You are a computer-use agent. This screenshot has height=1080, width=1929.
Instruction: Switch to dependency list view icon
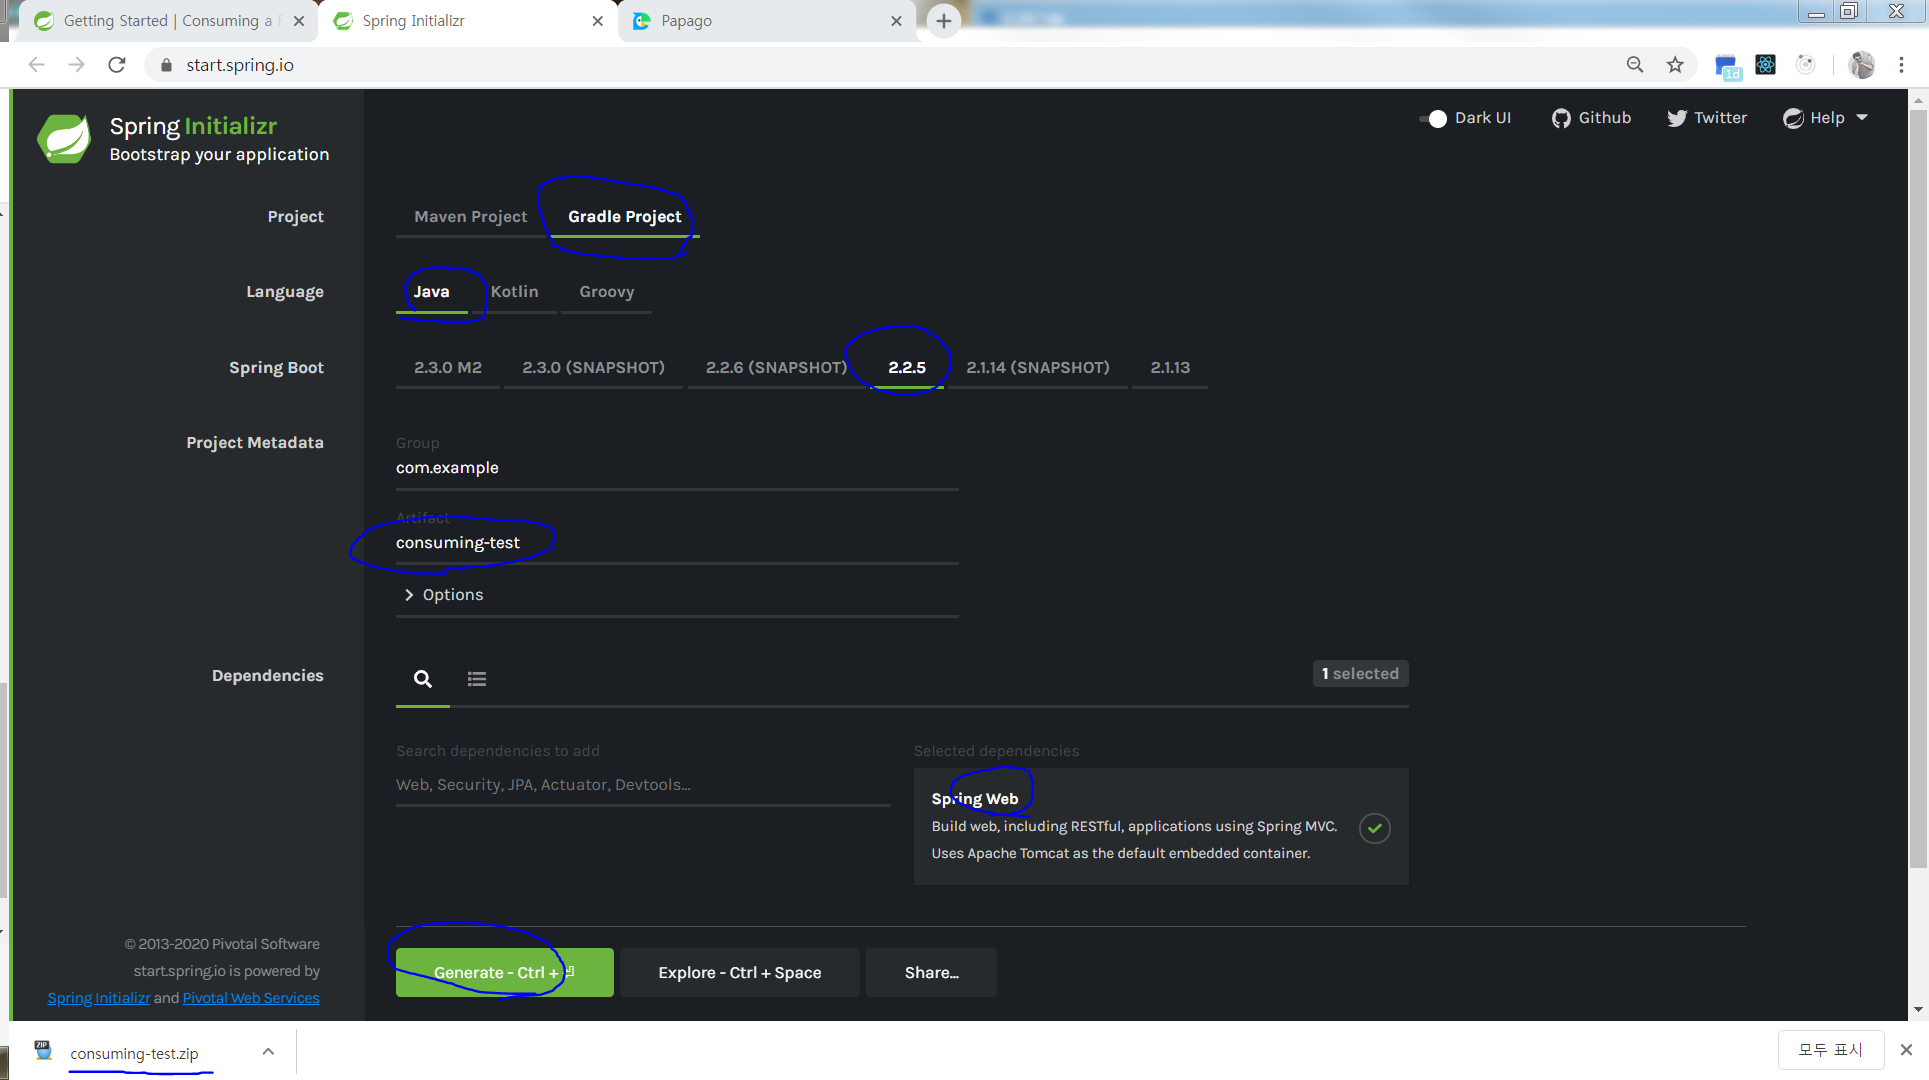477,679
